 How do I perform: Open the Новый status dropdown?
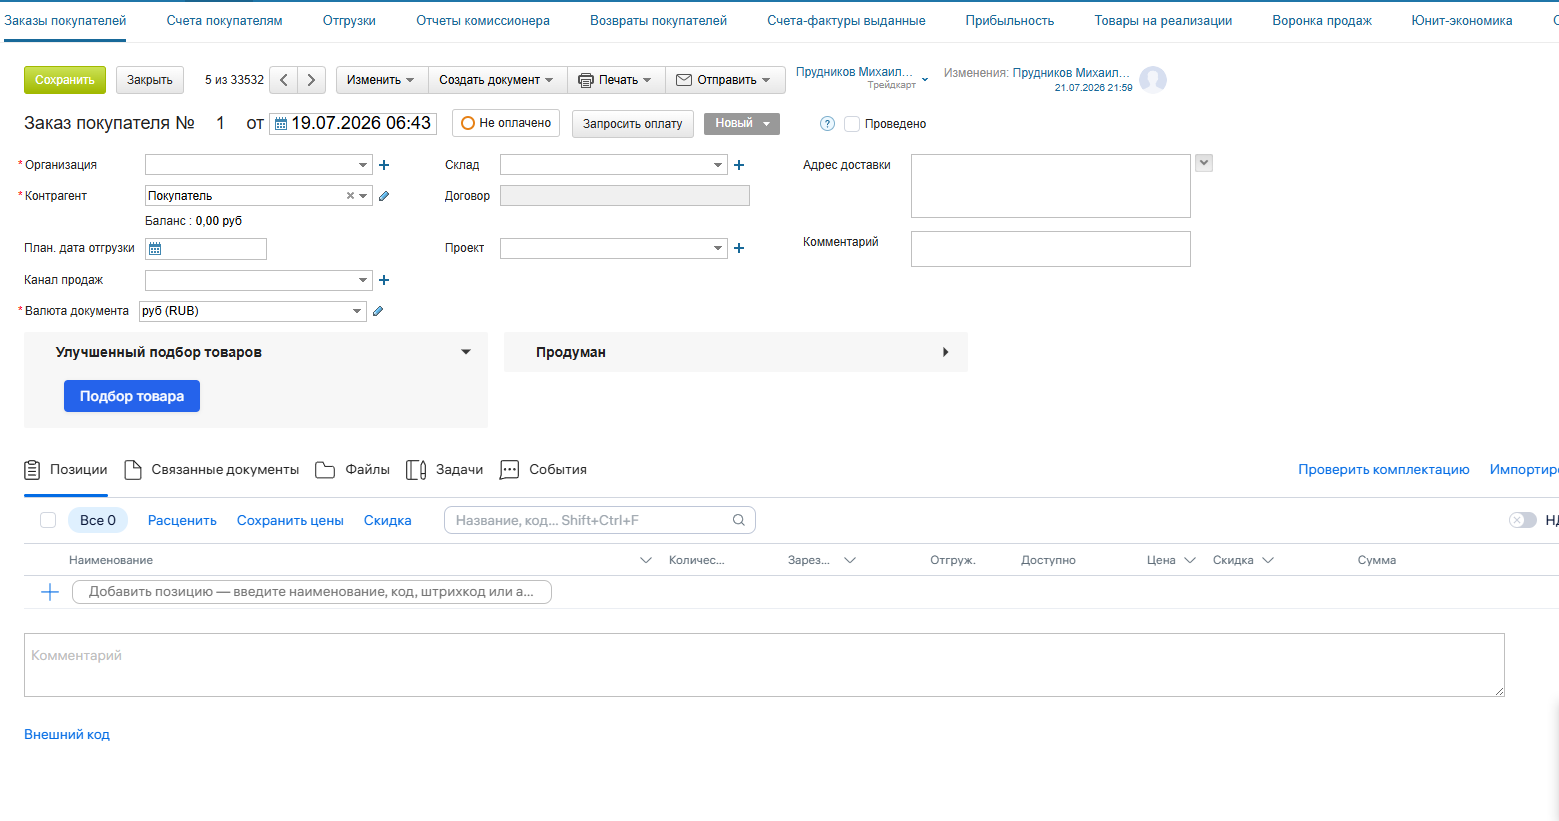coord(741,123)
